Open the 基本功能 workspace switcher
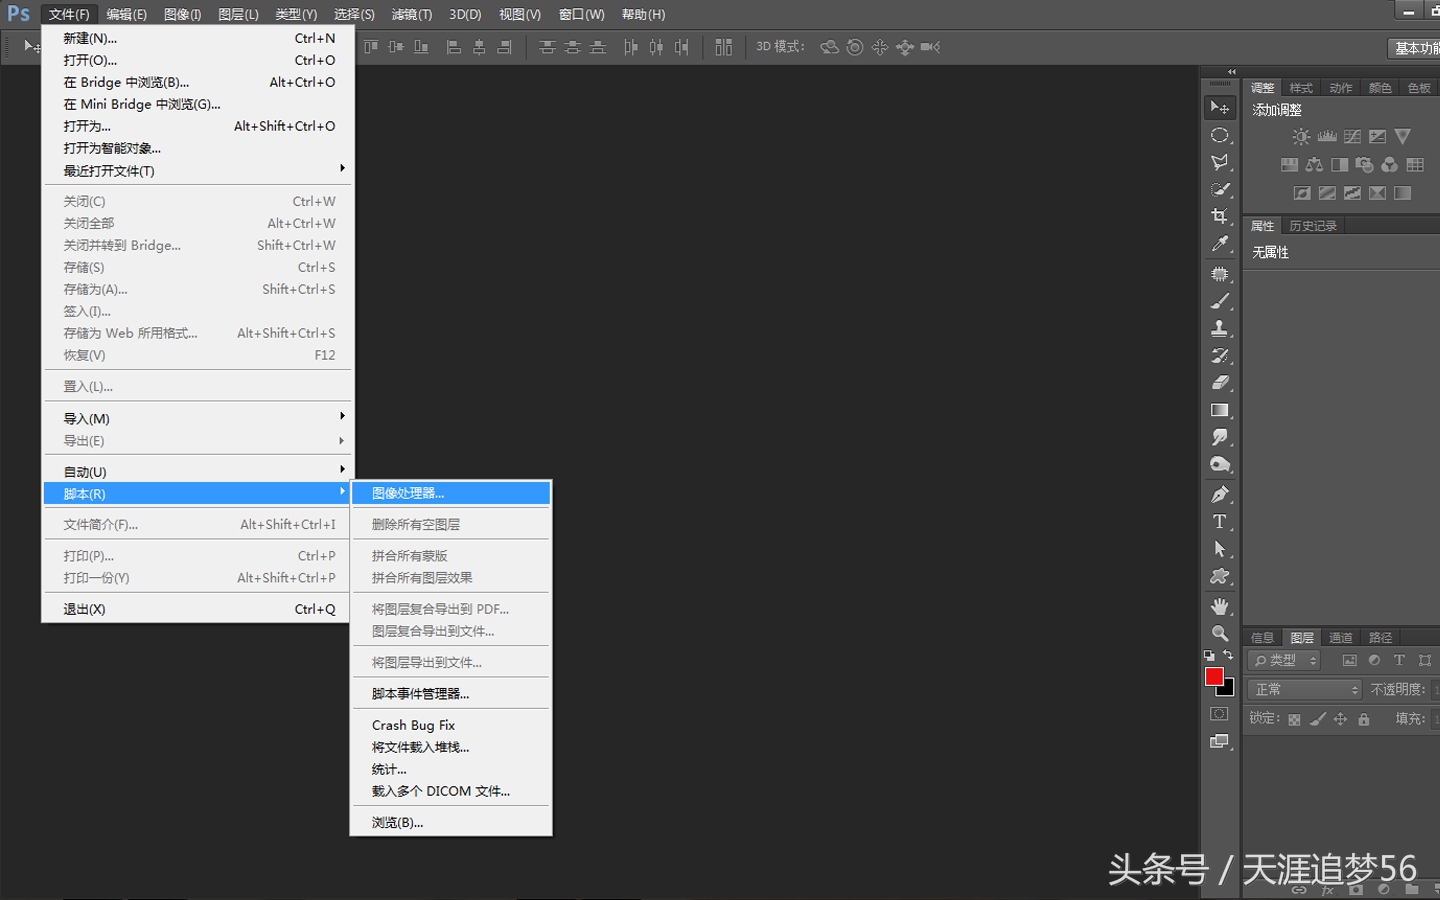 [1414, 48]
